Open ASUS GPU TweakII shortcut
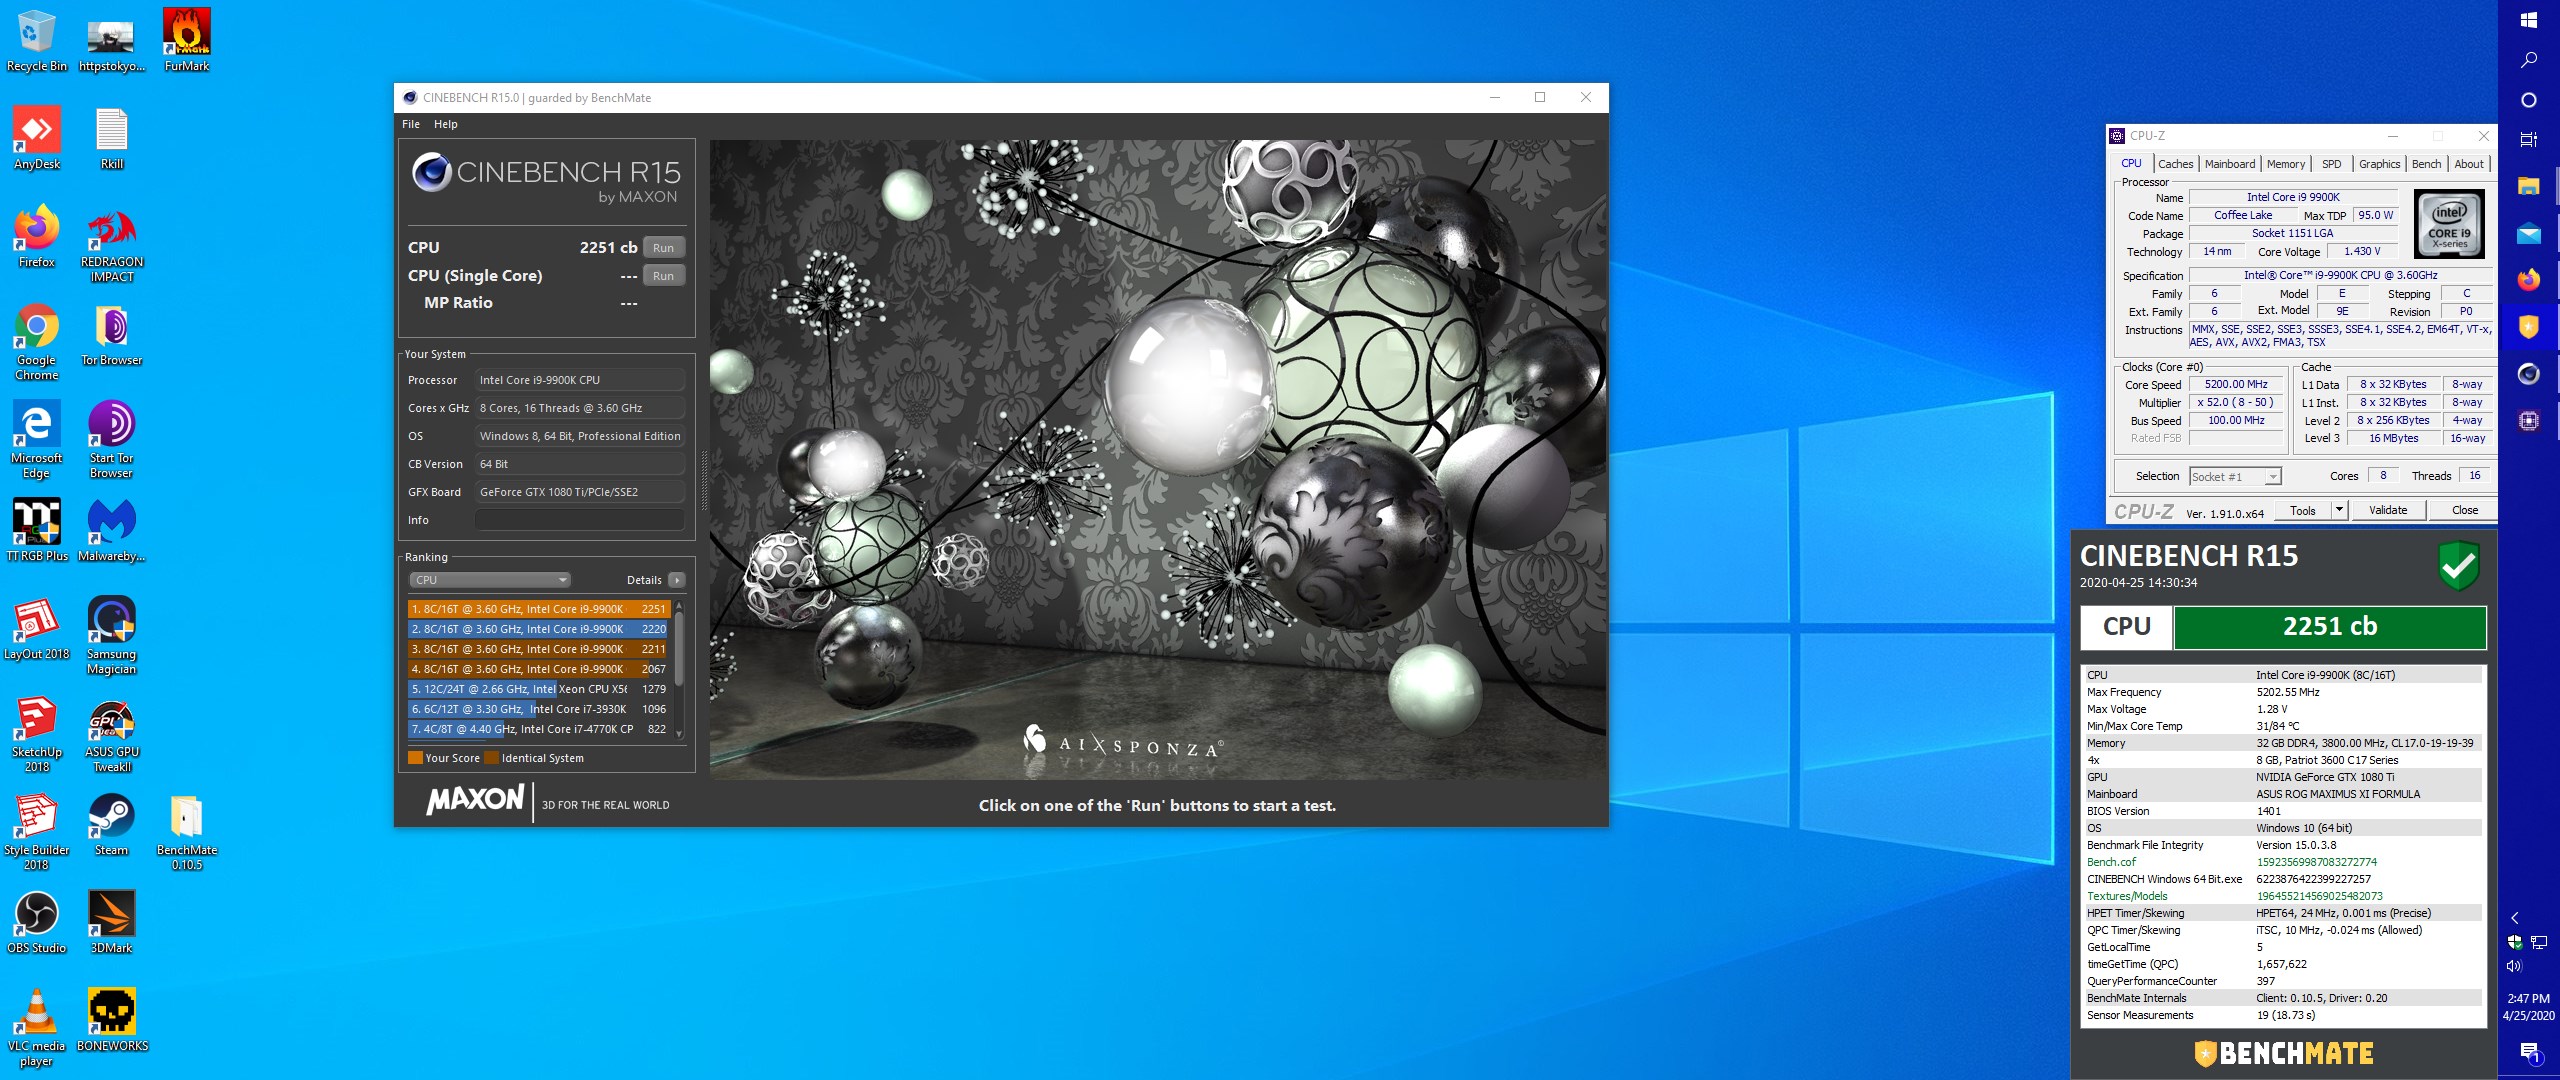Image resolution: width=2560 pixels, height=1080 pixels. click(112, 733)
